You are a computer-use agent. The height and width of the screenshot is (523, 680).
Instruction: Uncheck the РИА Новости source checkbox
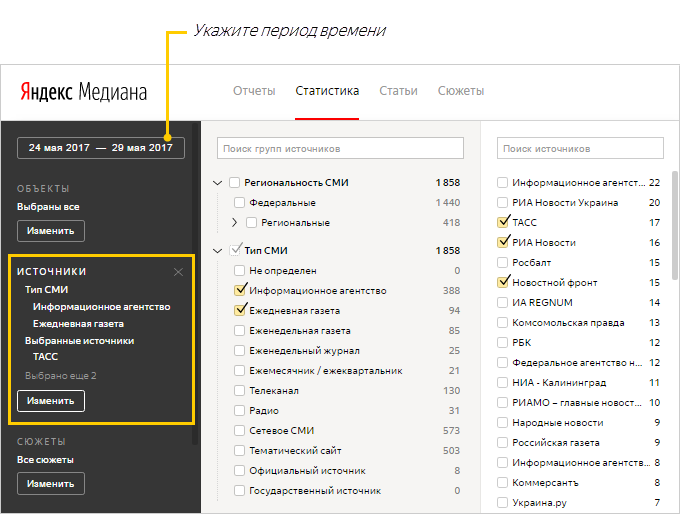[502, 242]
